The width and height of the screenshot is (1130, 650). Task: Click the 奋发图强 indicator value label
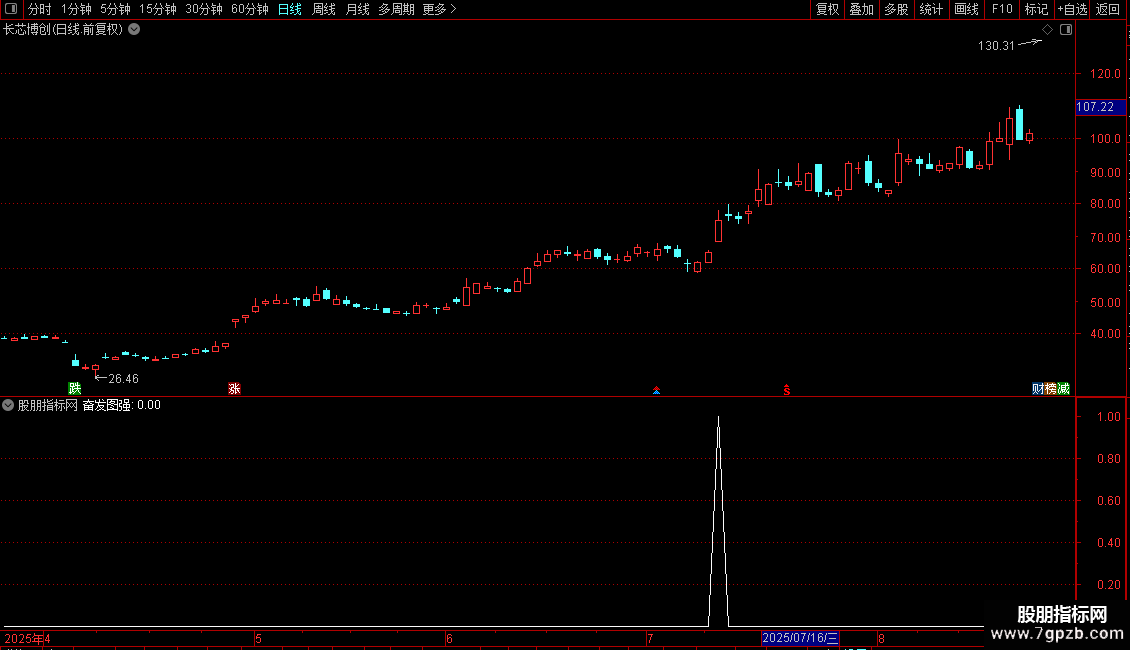(x=121, y=405)
